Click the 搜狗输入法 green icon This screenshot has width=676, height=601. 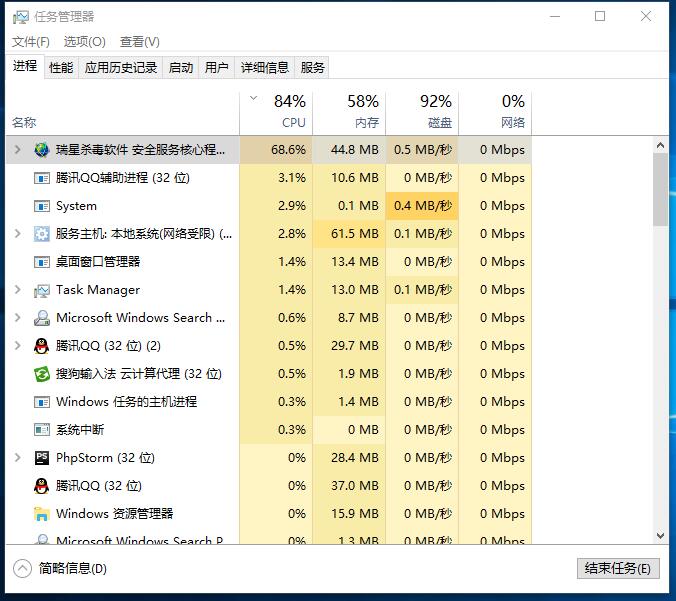42,374
